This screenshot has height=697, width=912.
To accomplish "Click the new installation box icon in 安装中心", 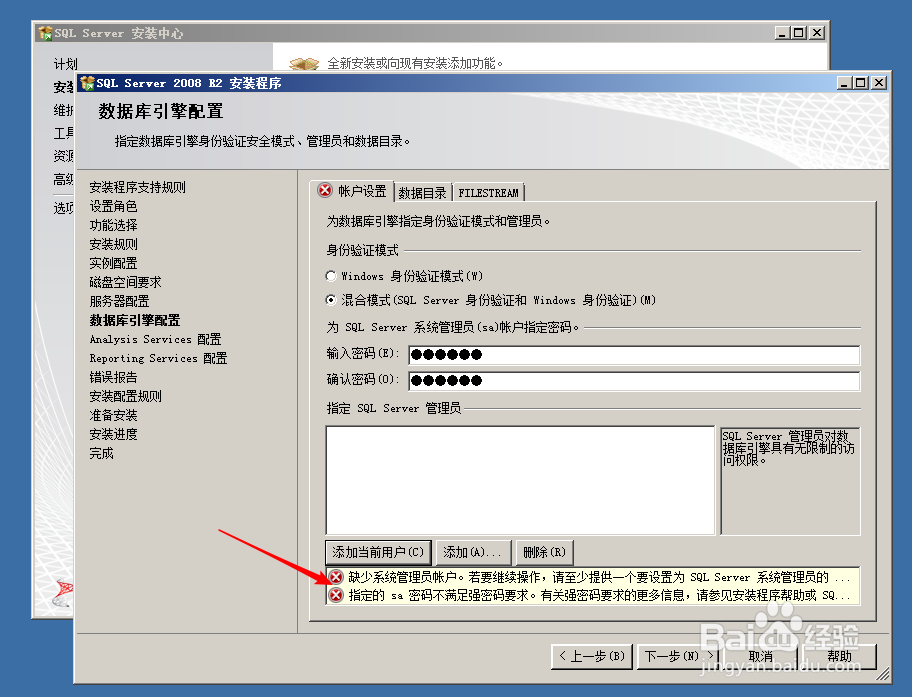I will [304, 63].
